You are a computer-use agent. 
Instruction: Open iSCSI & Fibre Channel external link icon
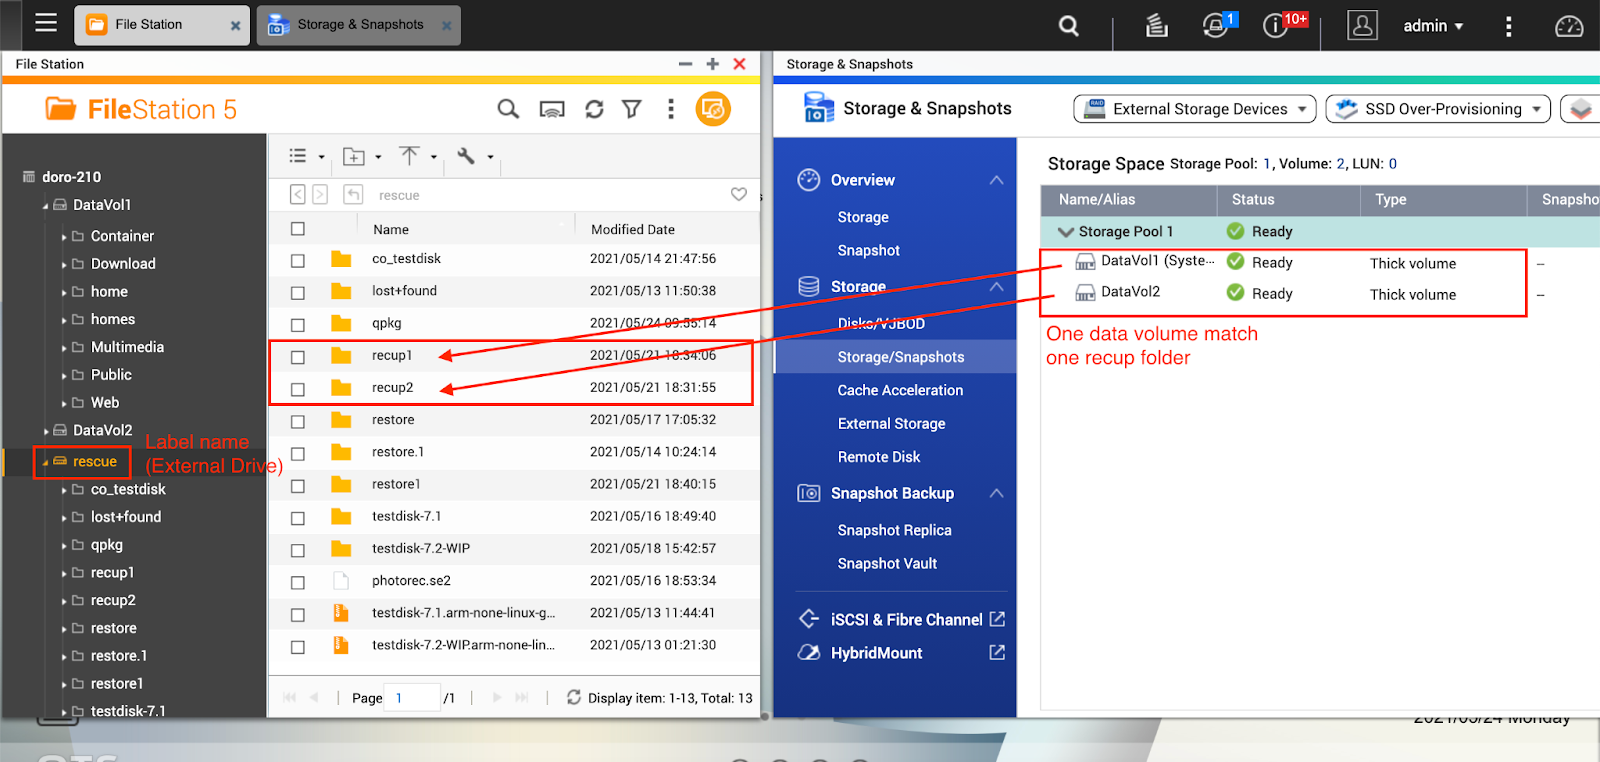point(997,619)
